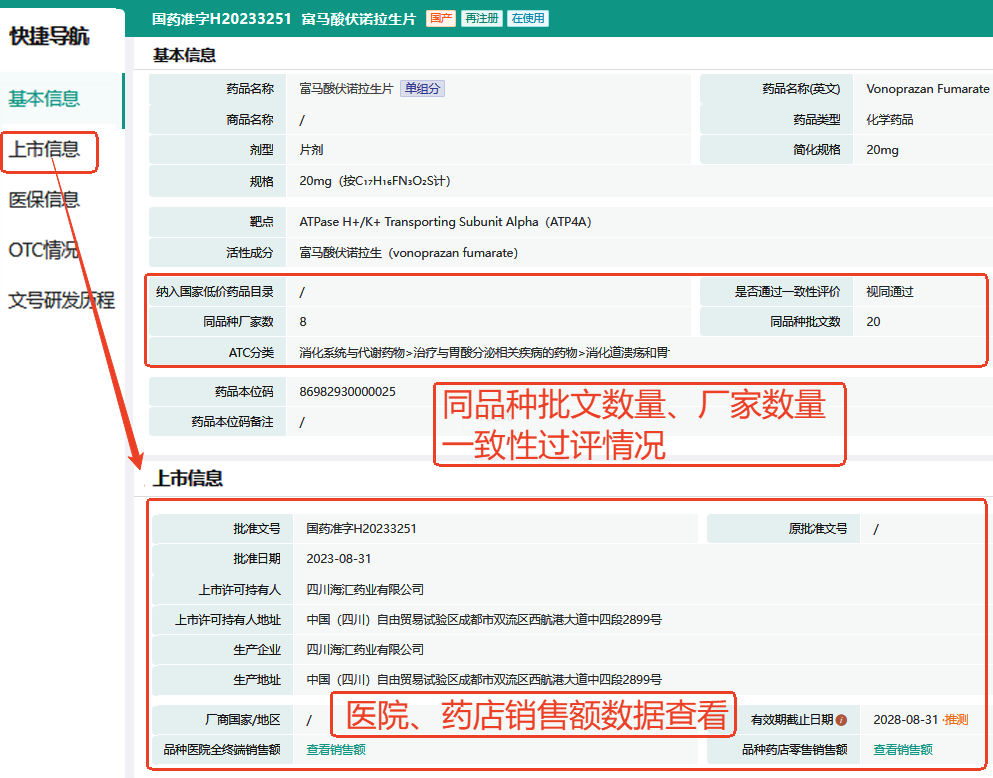Click the 在使用 status tag
The image size is (993, 778).
[527, 19]
